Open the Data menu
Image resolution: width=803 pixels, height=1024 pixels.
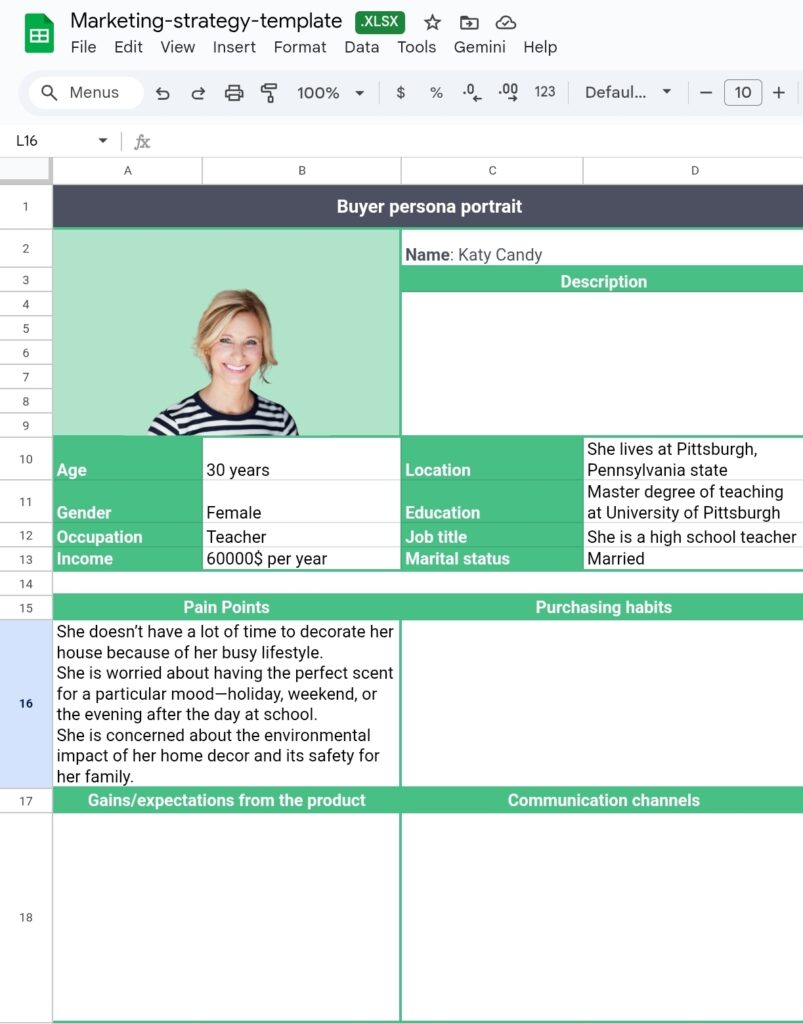pyautogui.click(x=361, y=47)
